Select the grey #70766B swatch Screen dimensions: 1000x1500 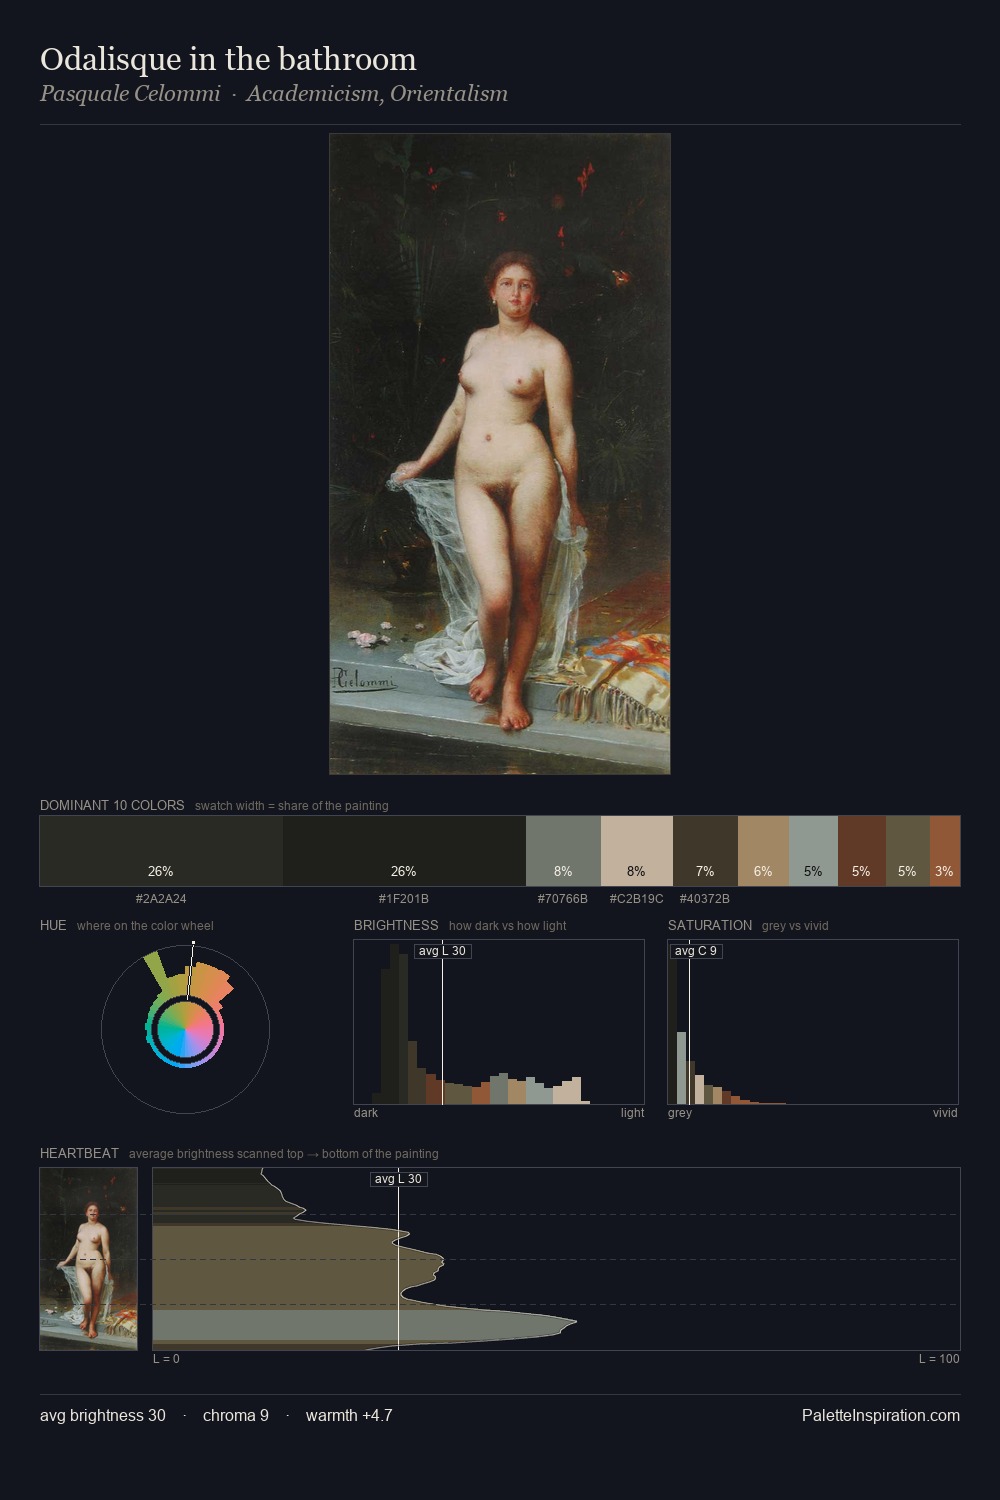(563, 851)
